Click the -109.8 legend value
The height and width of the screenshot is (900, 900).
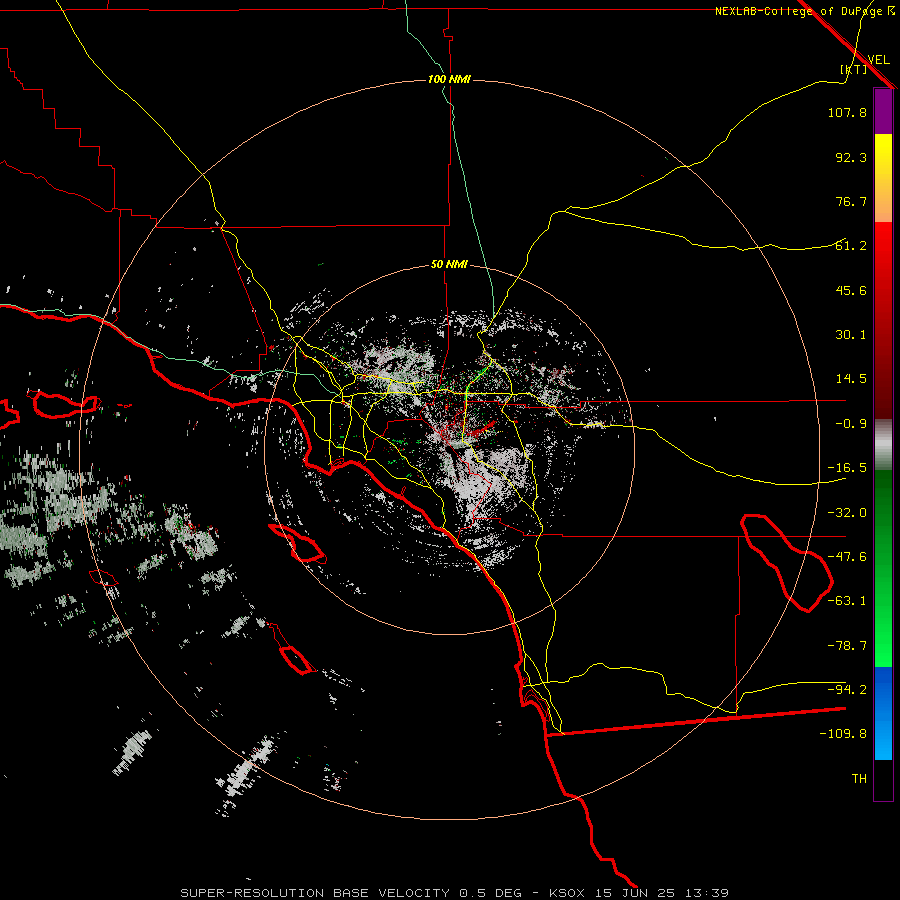843,734
